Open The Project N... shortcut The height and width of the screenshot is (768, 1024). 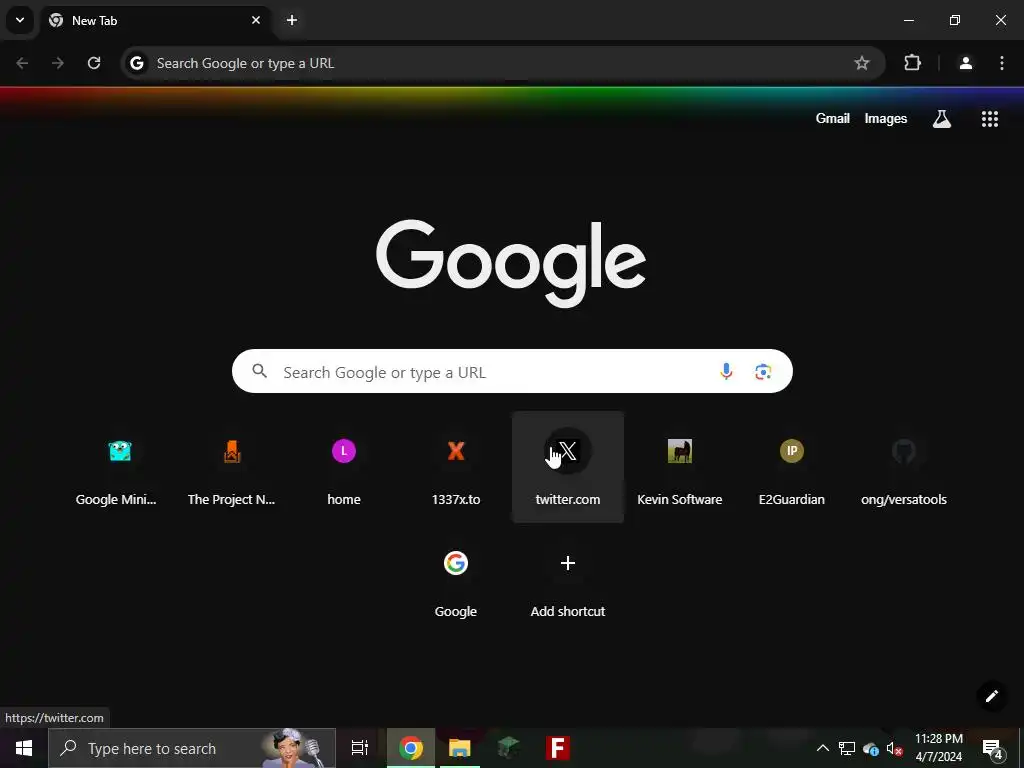(232, 467)
